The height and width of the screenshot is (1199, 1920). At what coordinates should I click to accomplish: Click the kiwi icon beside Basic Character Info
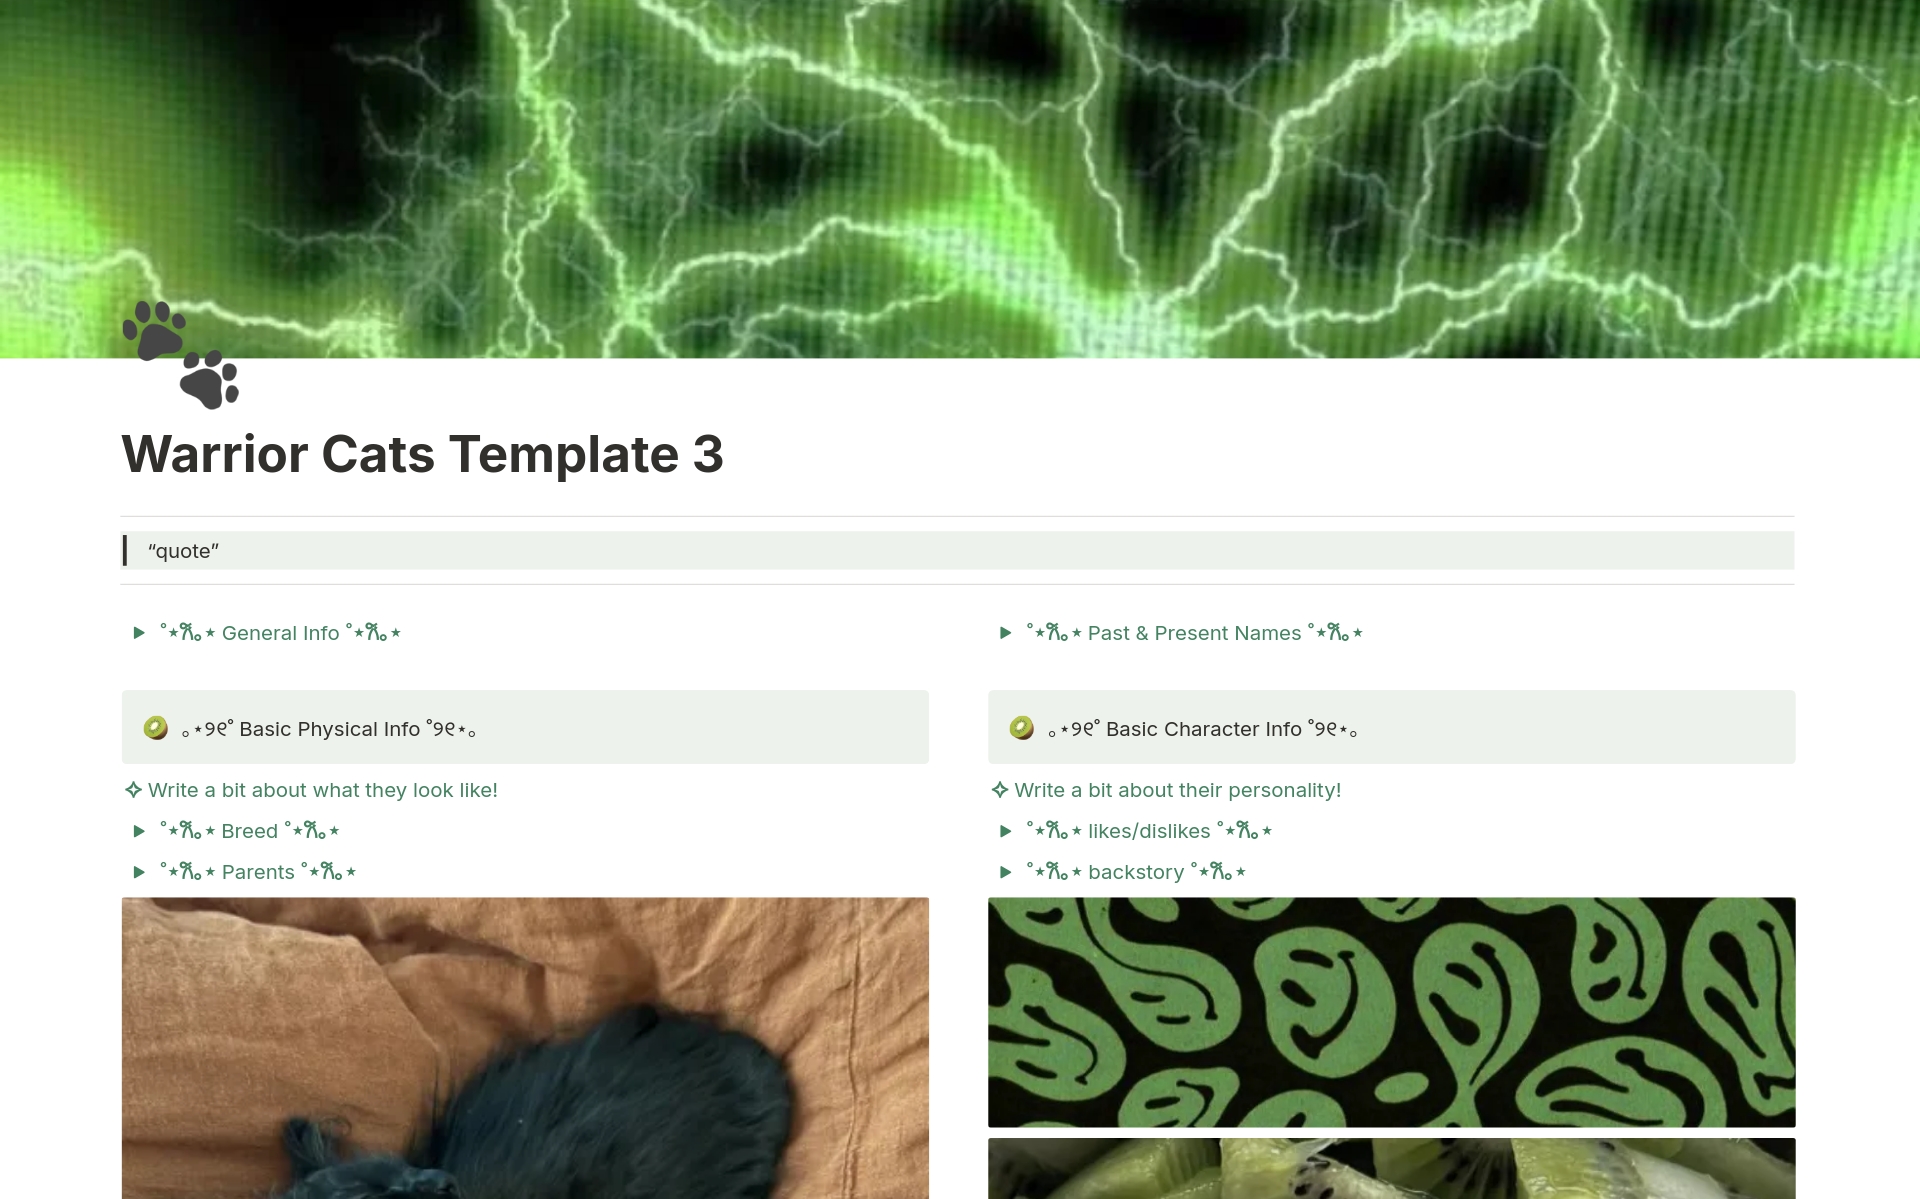tap(1021, 728)
